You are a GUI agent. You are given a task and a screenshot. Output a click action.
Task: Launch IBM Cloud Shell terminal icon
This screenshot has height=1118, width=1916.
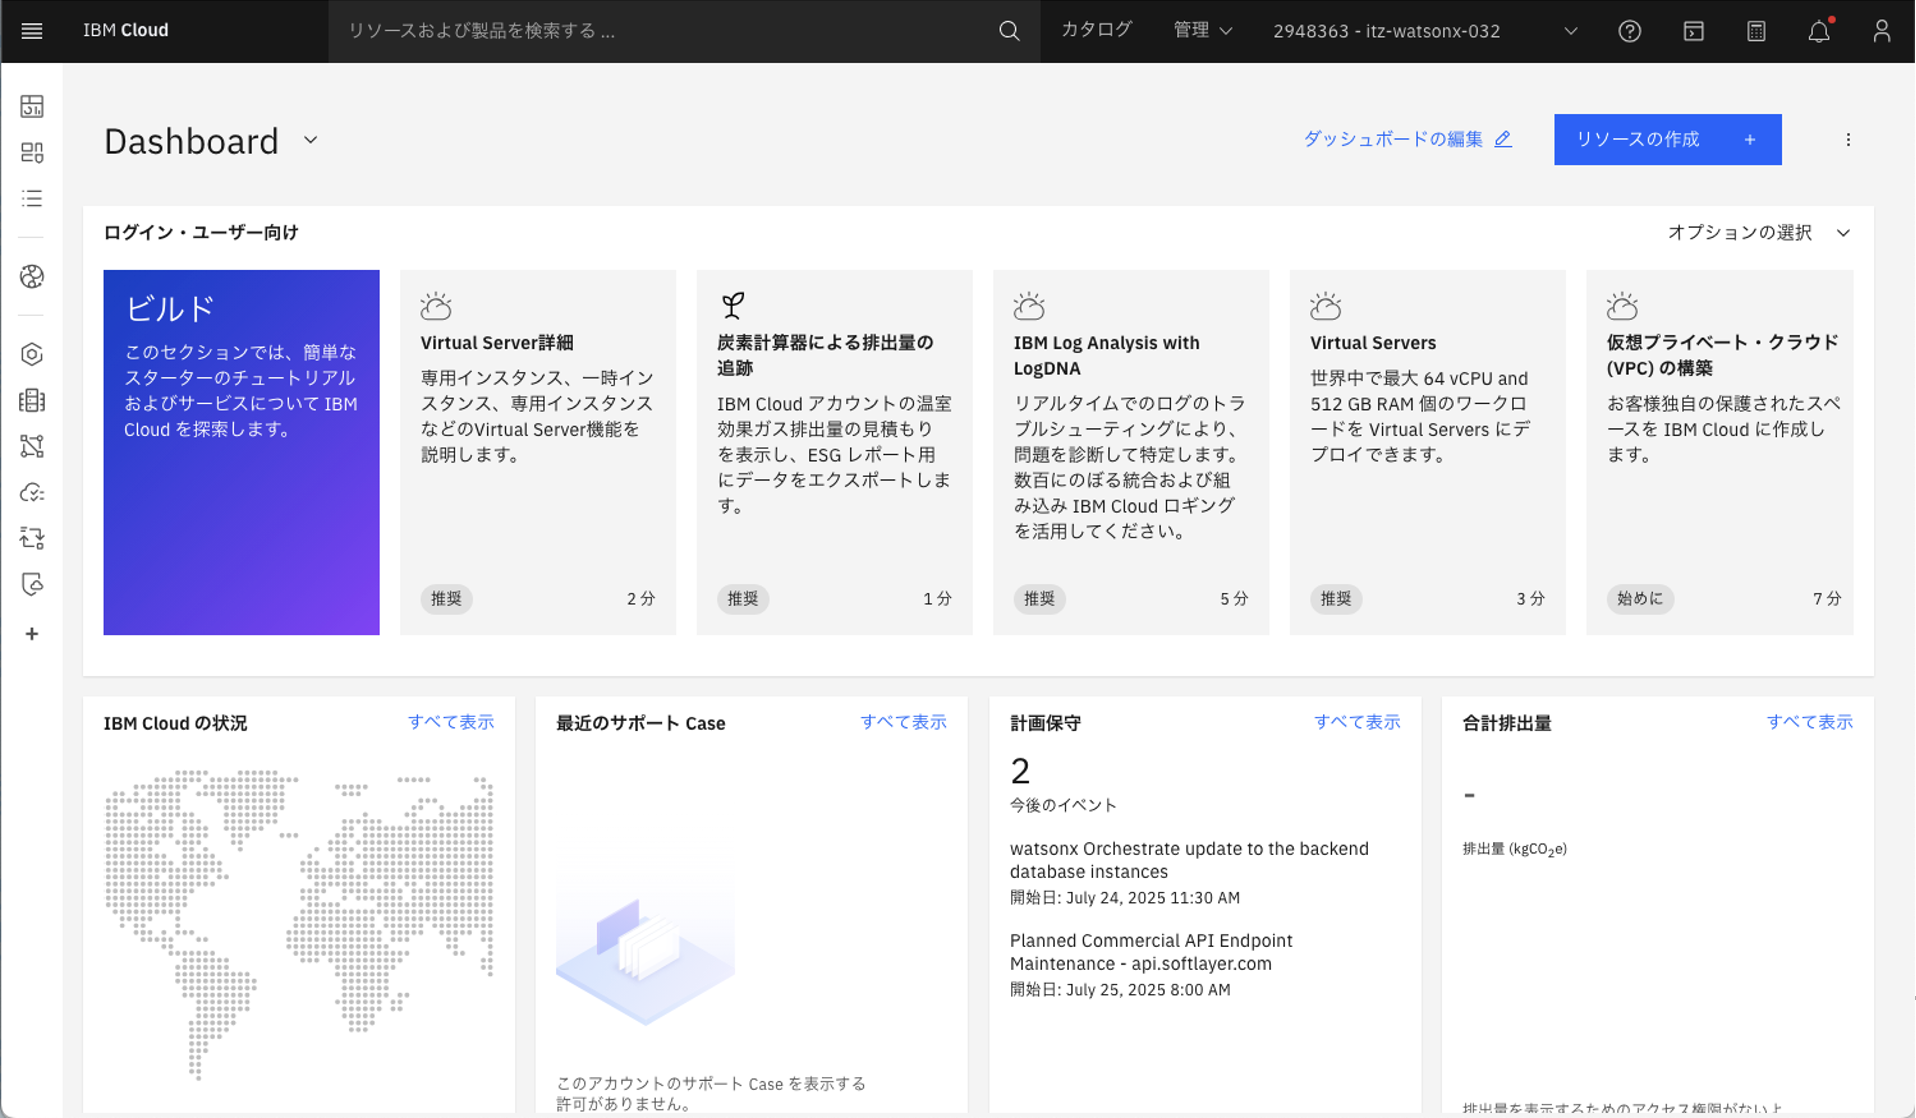click(1693, 31)
